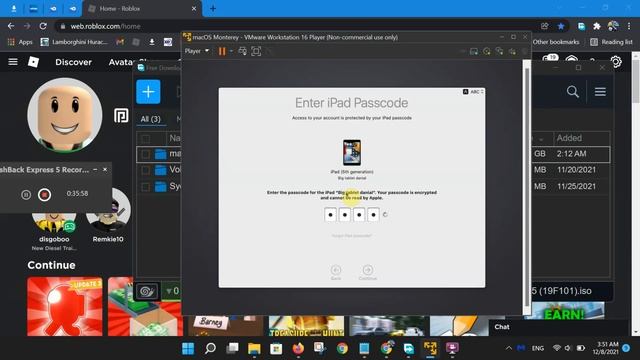Launch Firefox from taskbar
The image size is (640, 360).
(x=298, y=349)
